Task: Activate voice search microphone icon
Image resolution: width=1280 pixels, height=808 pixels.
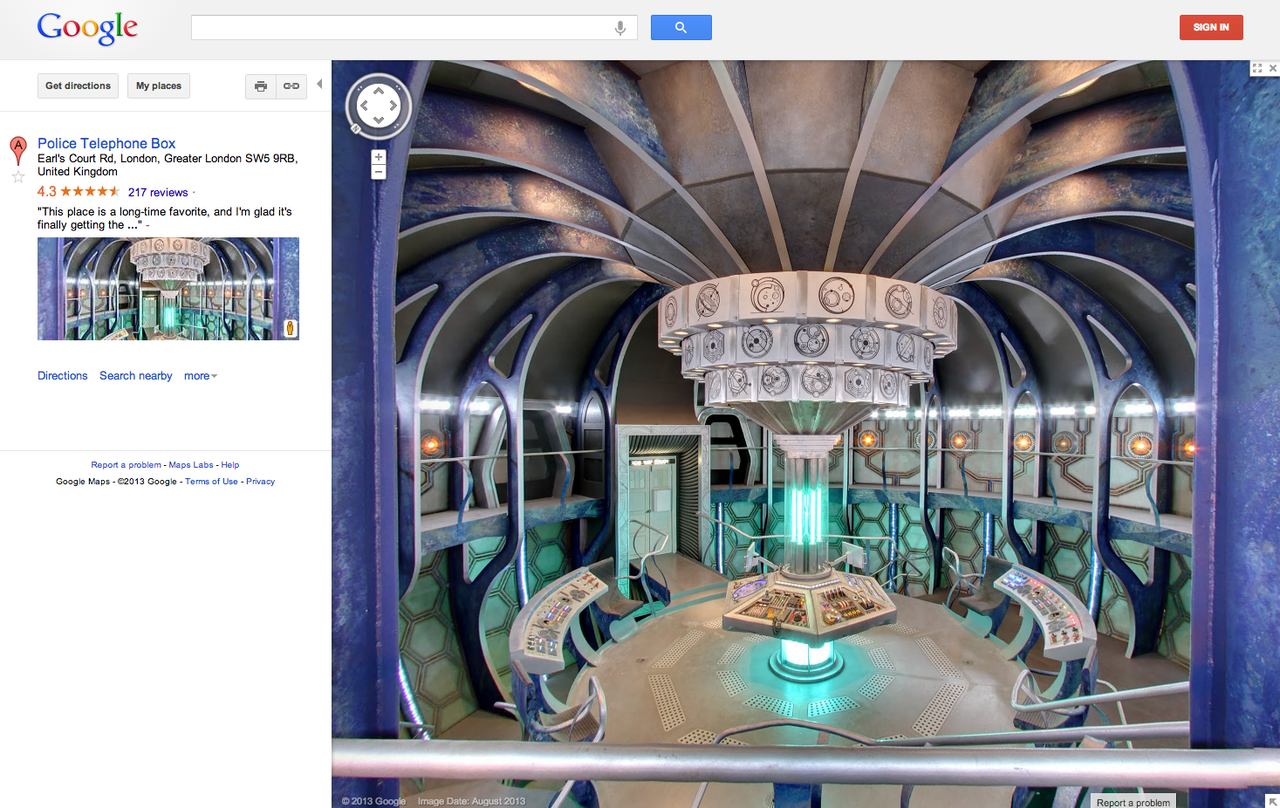Action: (620, 28)
